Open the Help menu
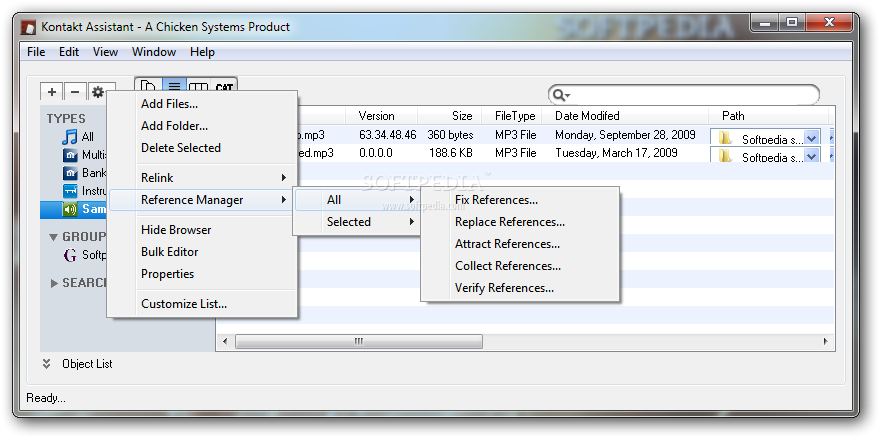This screenshot has width=880, height=438. click(x=202, y=52)
